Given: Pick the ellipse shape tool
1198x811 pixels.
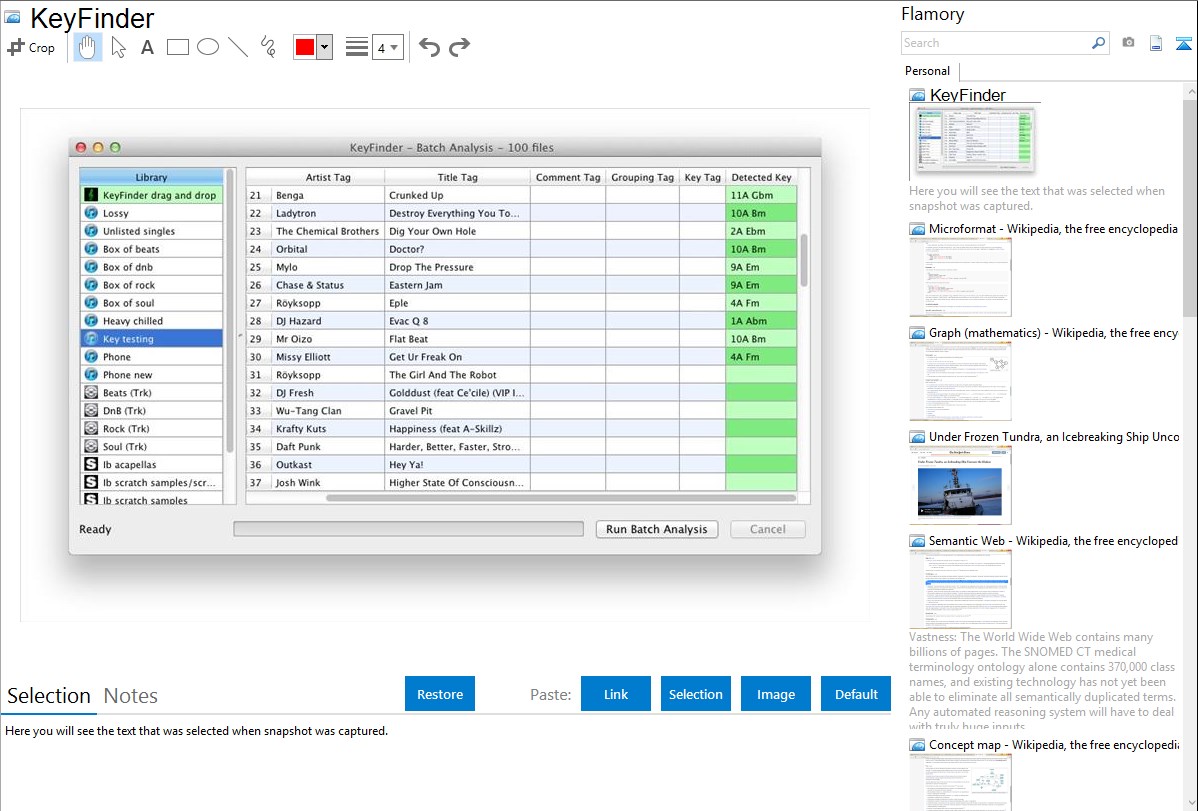Looking at the screenshot, I should point(207,47).
